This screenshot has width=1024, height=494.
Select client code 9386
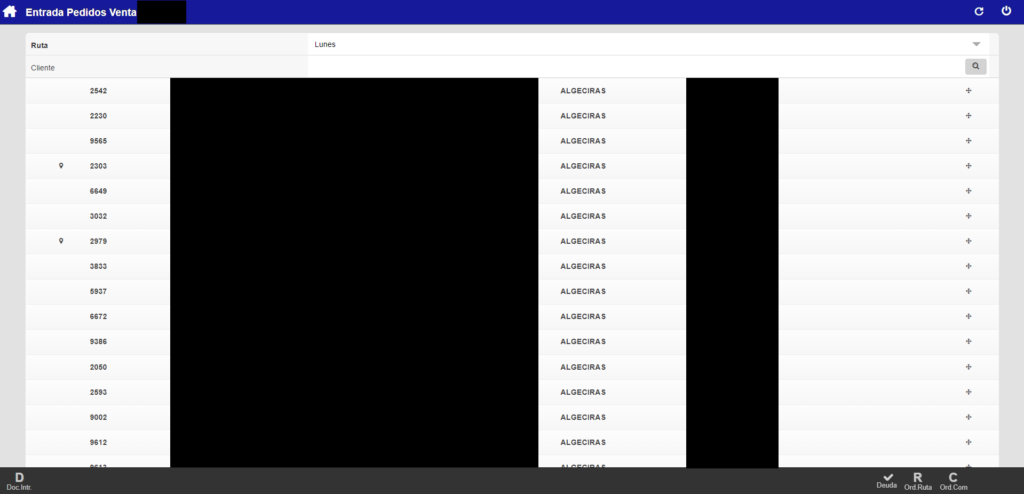(x=98, y=341)
